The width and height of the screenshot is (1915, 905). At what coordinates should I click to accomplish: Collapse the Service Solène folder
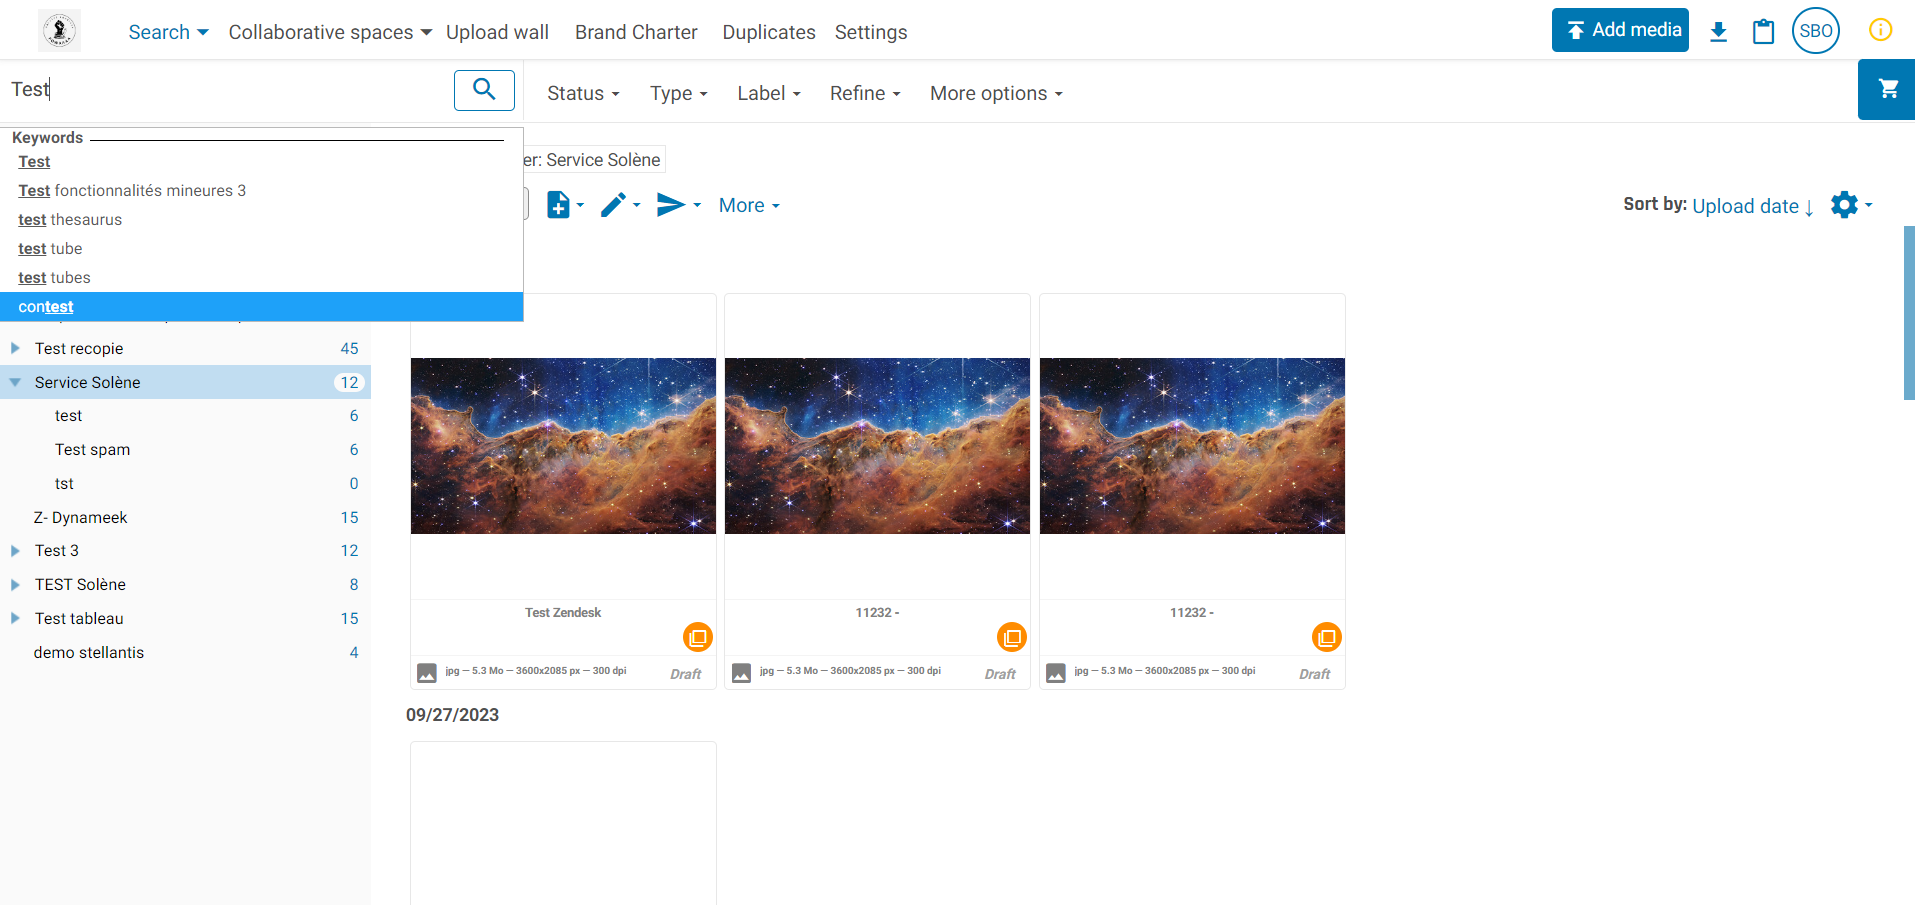pos(15,382)
